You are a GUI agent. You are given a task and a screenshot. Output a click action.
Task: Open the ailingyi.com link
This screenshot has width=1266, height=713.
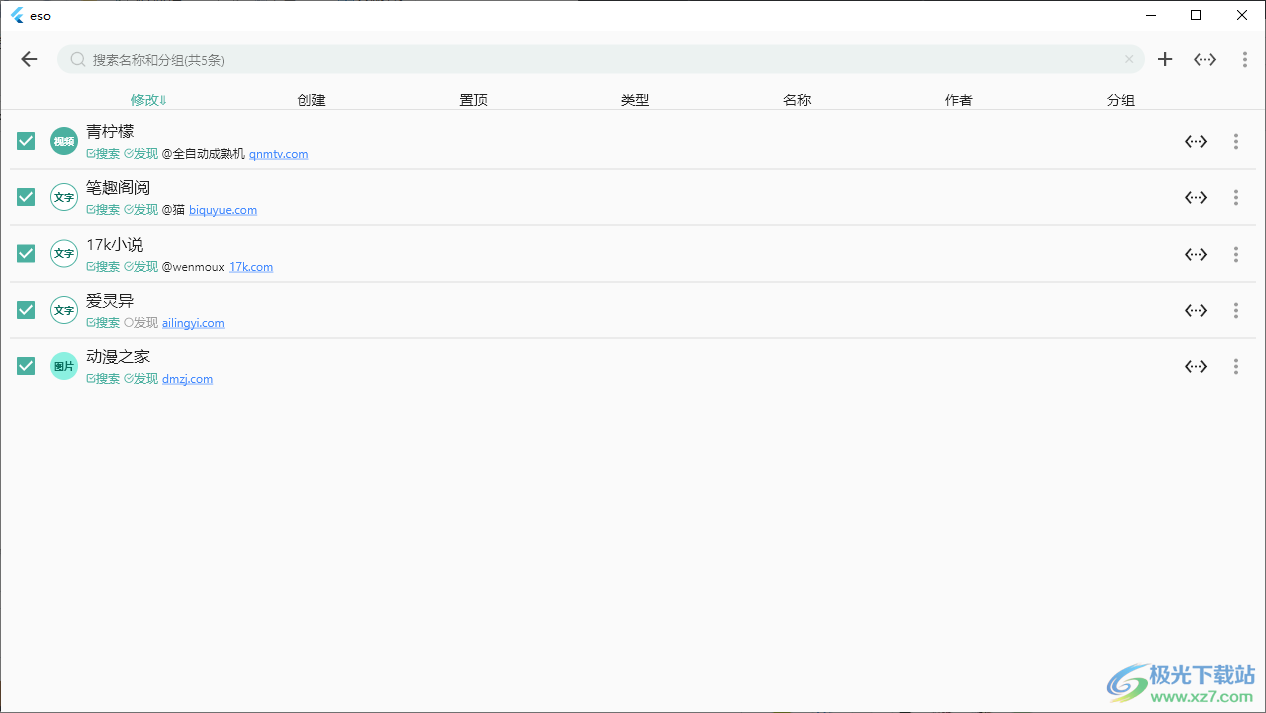coord(193,323)
